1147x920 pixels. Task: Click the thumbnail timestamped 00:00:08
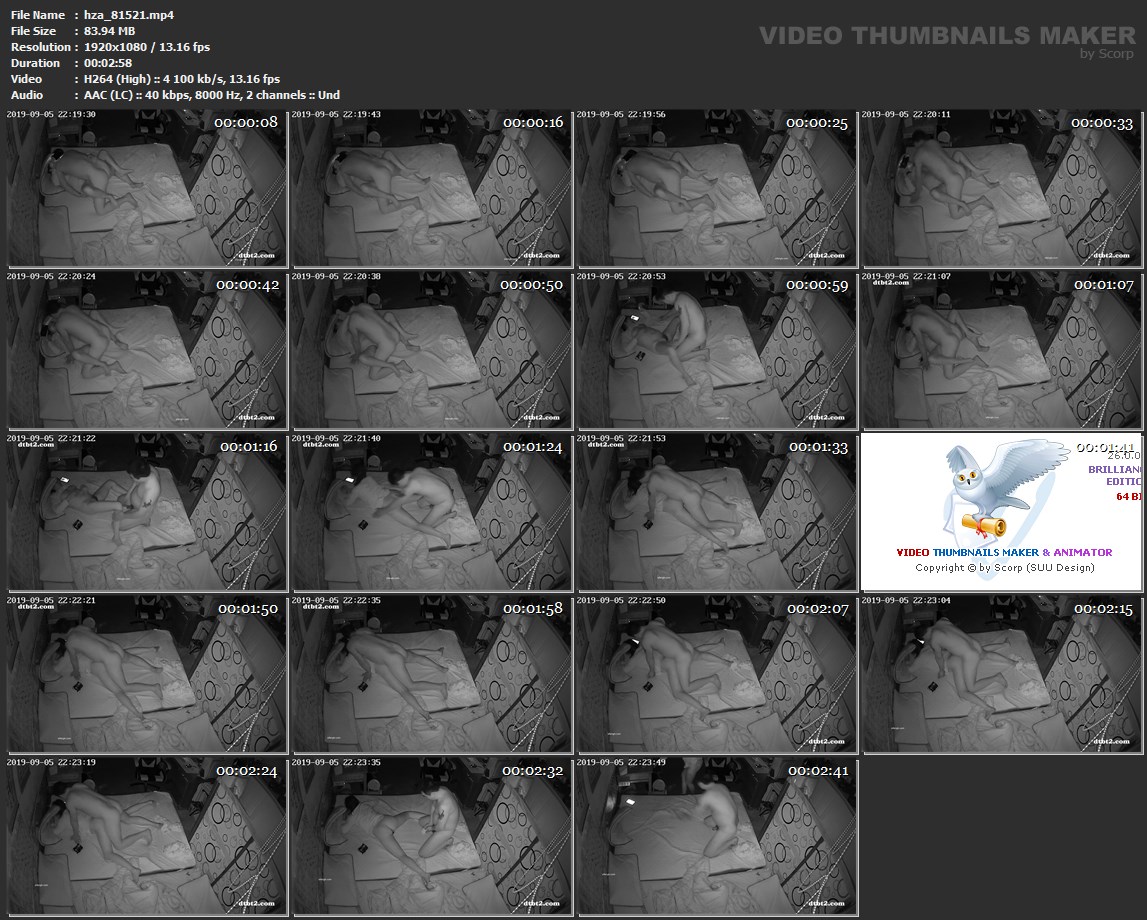(147, 188)
